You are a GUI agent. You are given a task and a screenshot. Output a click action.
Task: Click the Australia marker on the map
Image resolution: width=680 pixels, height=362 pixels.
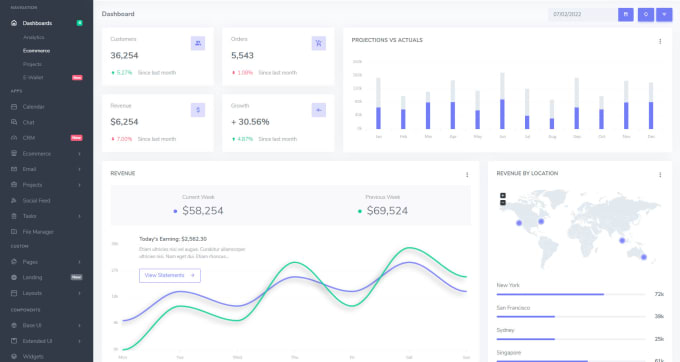point(644,257)
